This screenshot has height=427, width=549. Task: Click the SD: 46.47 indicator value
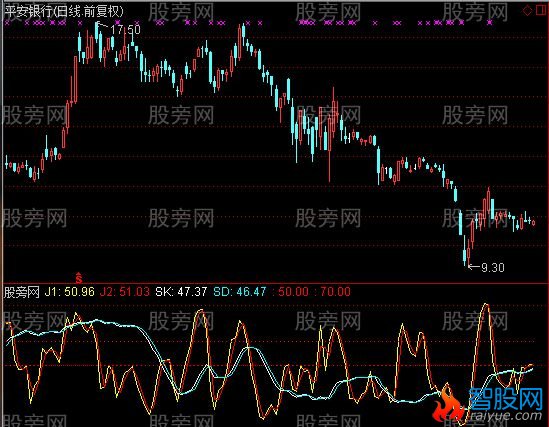tap(239, 292)
